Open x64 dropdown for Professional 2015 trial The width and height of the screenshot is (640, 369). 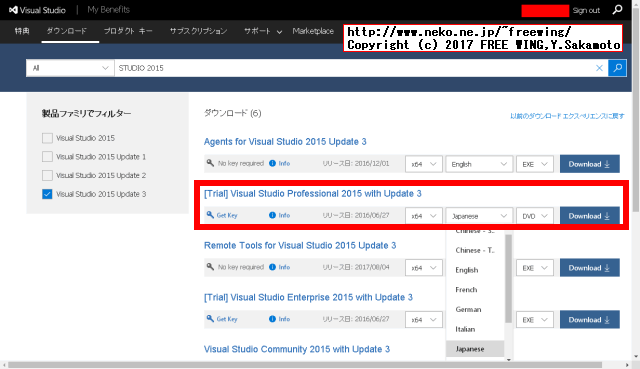[x=424, y=216]
